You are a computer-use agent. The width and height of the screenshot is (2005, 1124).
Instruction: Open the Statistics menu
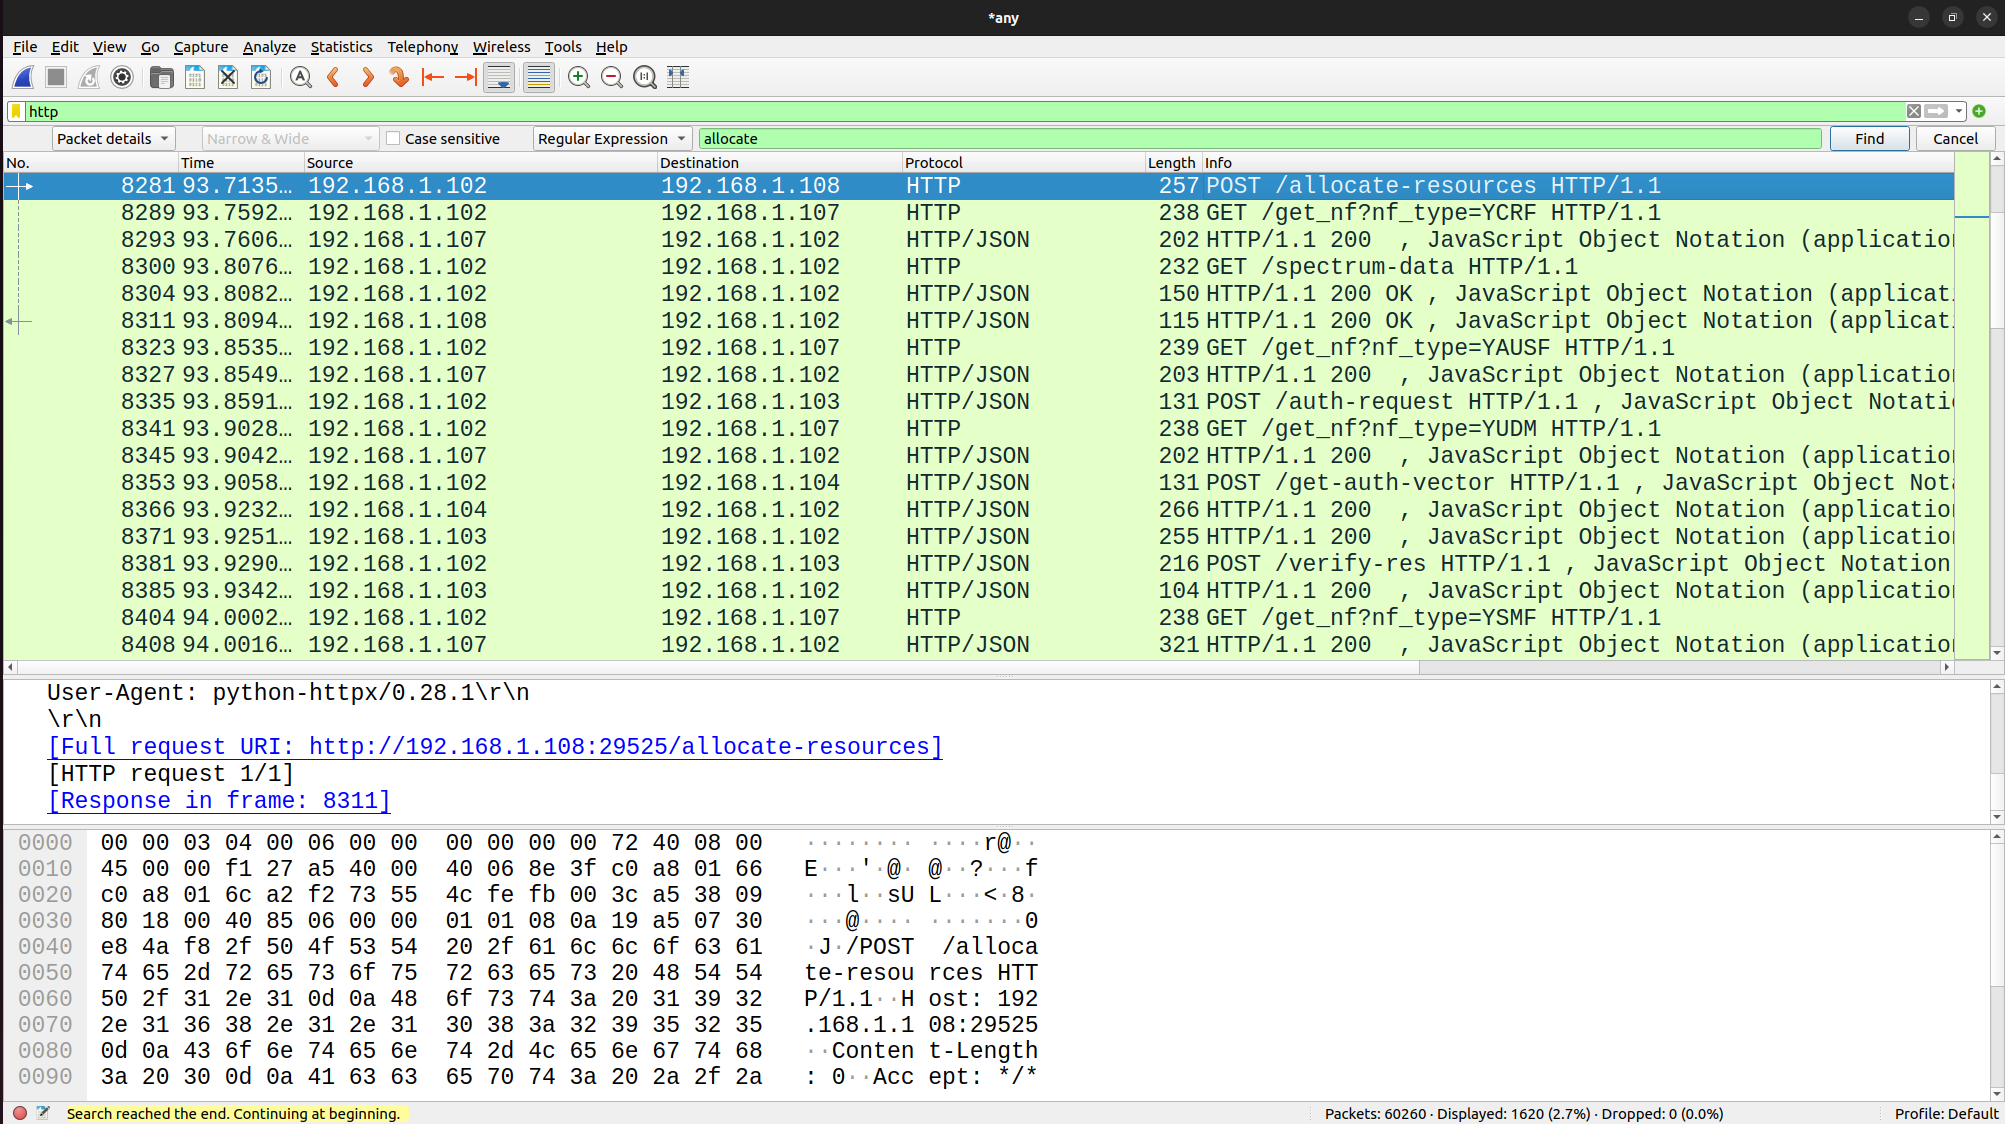point(341,47)
